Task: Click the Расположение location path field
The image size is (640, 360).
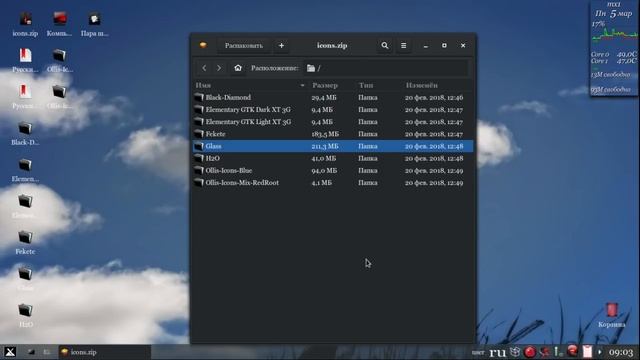Action: pyautogui.click(x=386, y=68)
